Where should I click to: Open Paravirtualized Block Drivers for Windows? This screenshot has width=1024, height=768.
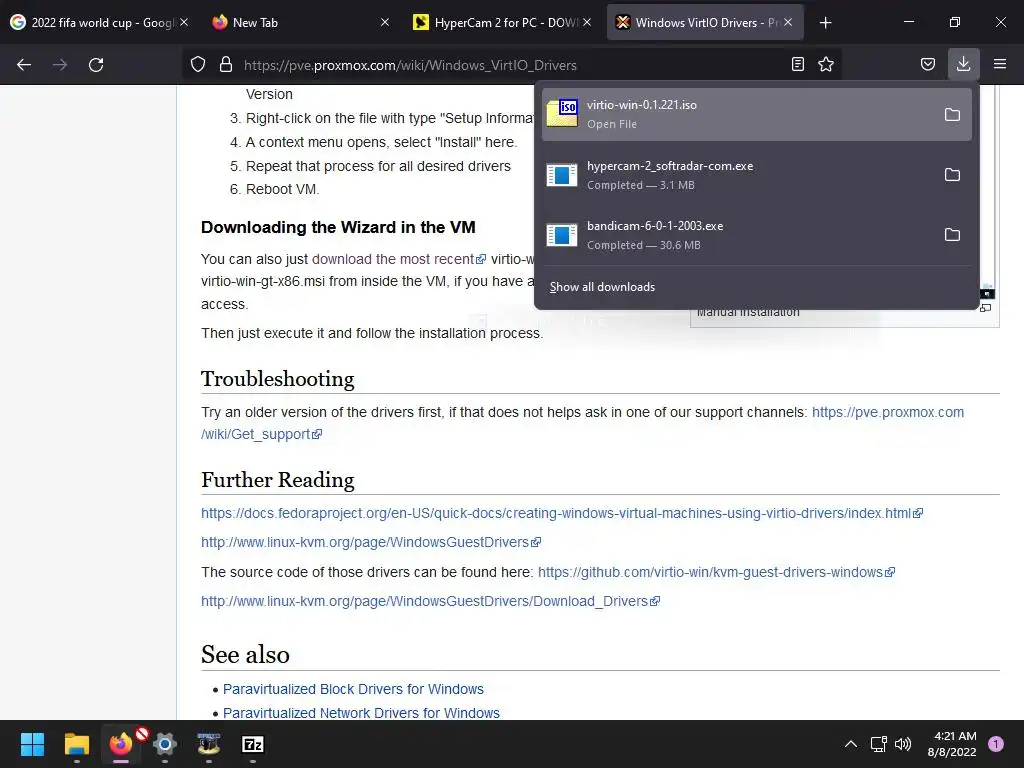point(353,689)
